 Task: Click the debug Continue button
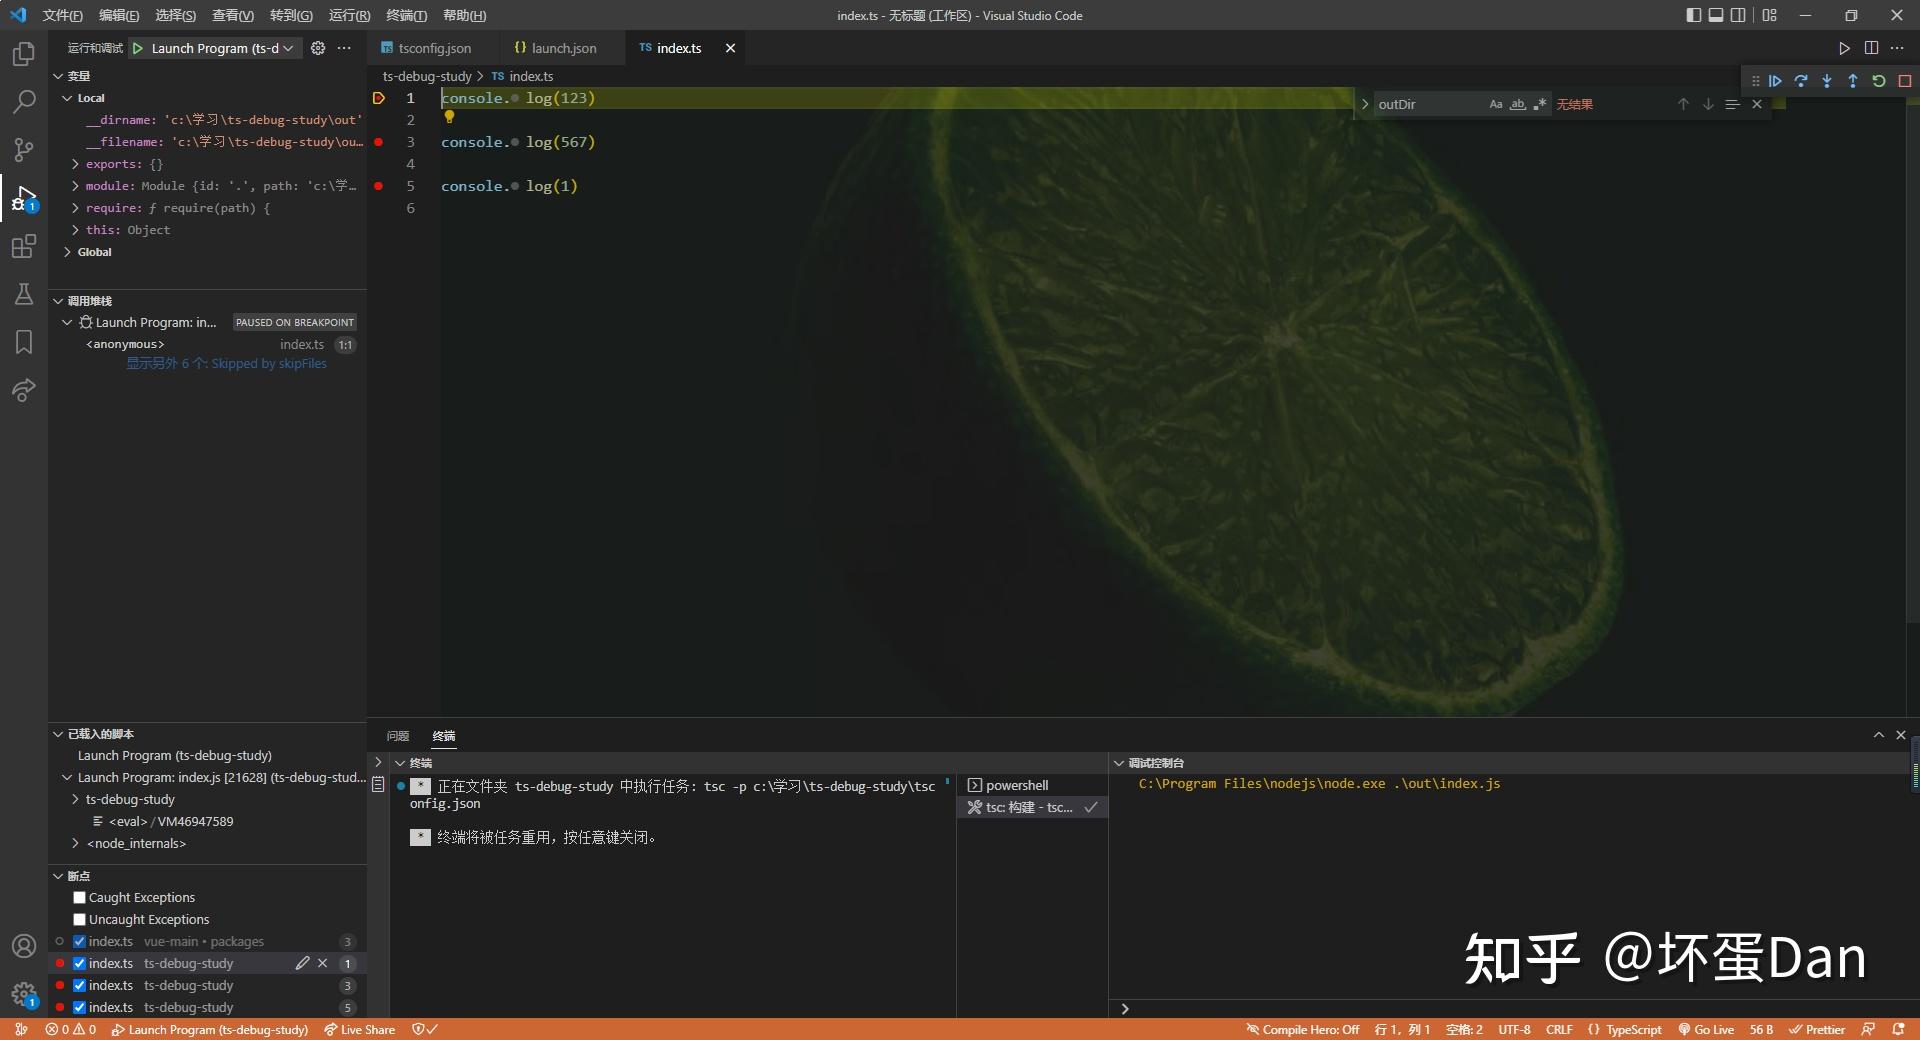tap(1775, 81)
